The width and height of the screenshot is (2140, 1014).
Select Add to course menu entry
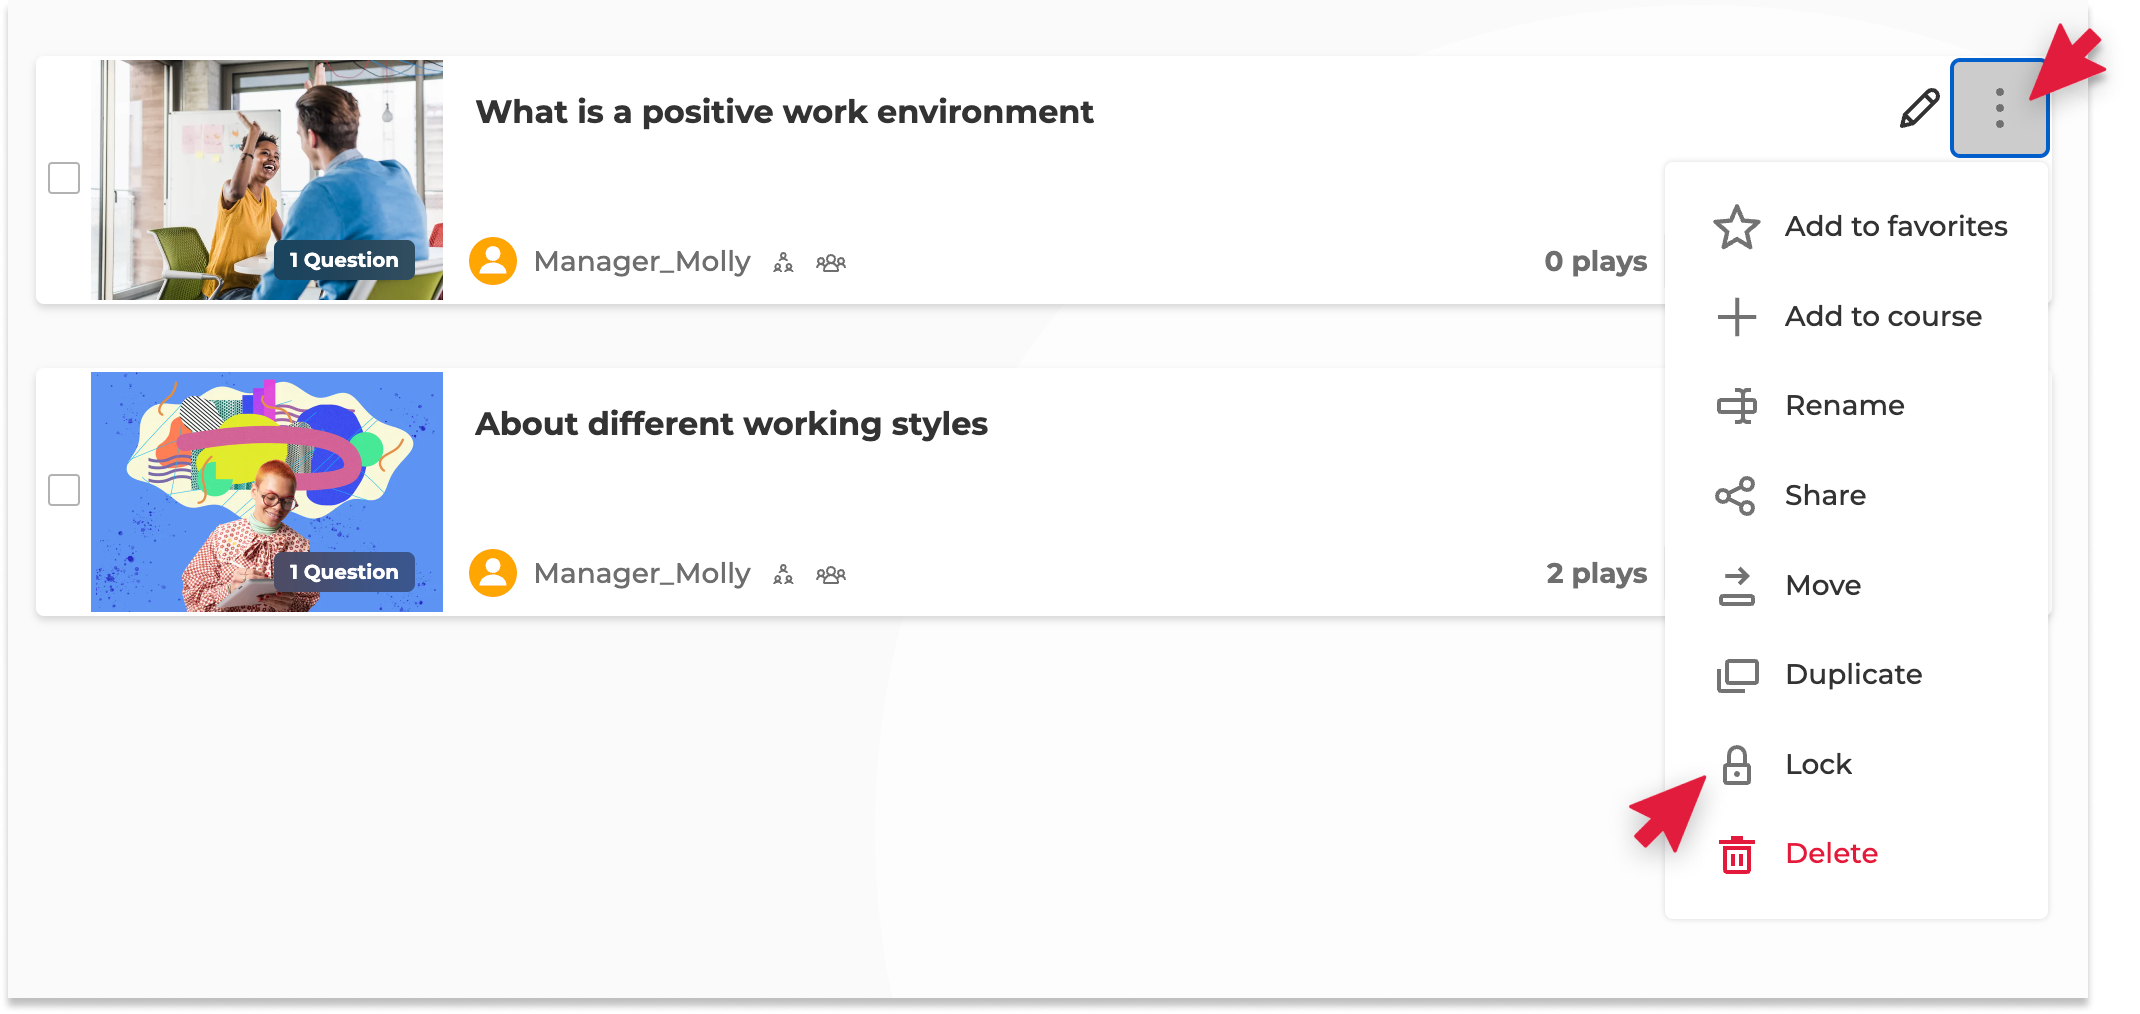point(1882,317)
